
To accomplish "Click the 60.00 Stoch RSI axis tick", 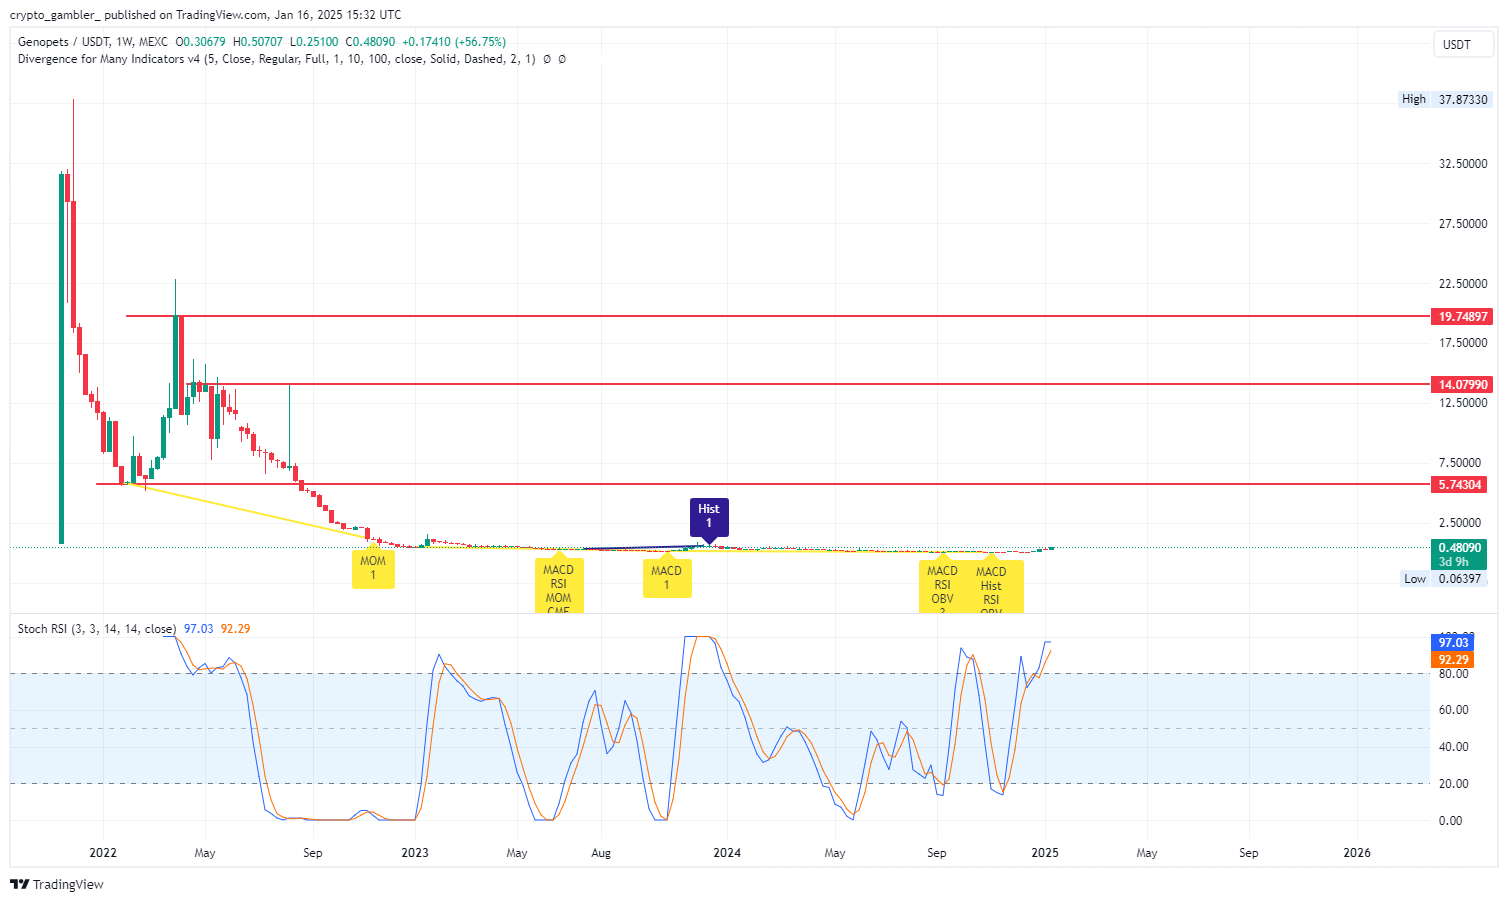I will click(1454, 710).
